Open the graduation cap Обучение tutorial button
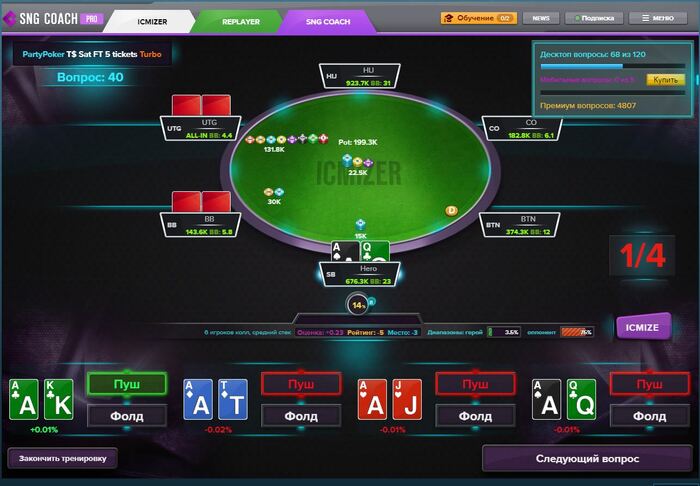The height and width of the screenshot is (486, 700). (x=479, y=18)
